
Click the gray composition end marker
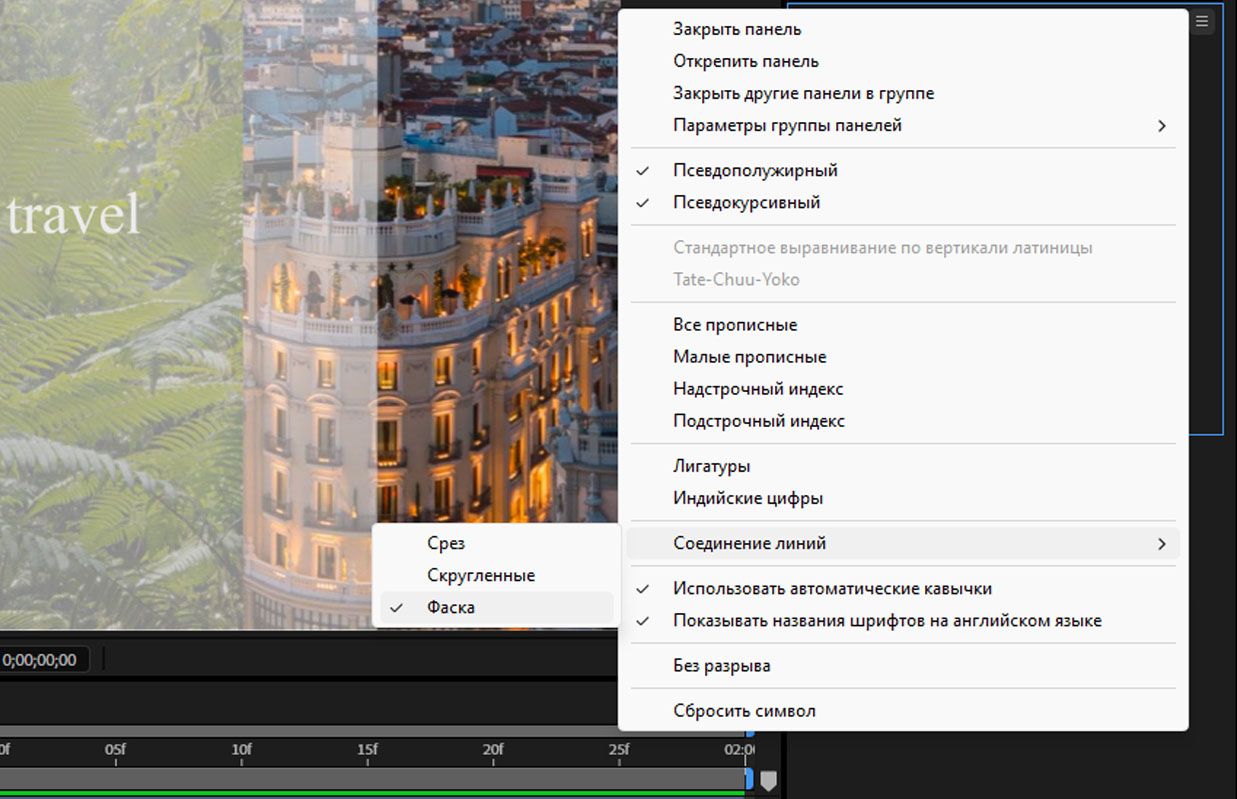[768, 780]
